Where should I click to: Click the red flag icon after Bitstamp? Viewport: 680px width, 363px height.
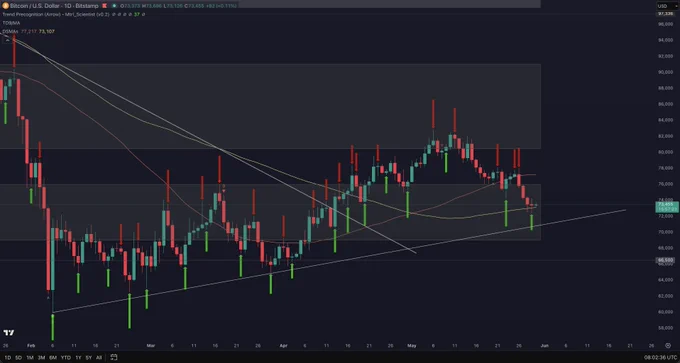pyautogui.click(x=105, y=6)
